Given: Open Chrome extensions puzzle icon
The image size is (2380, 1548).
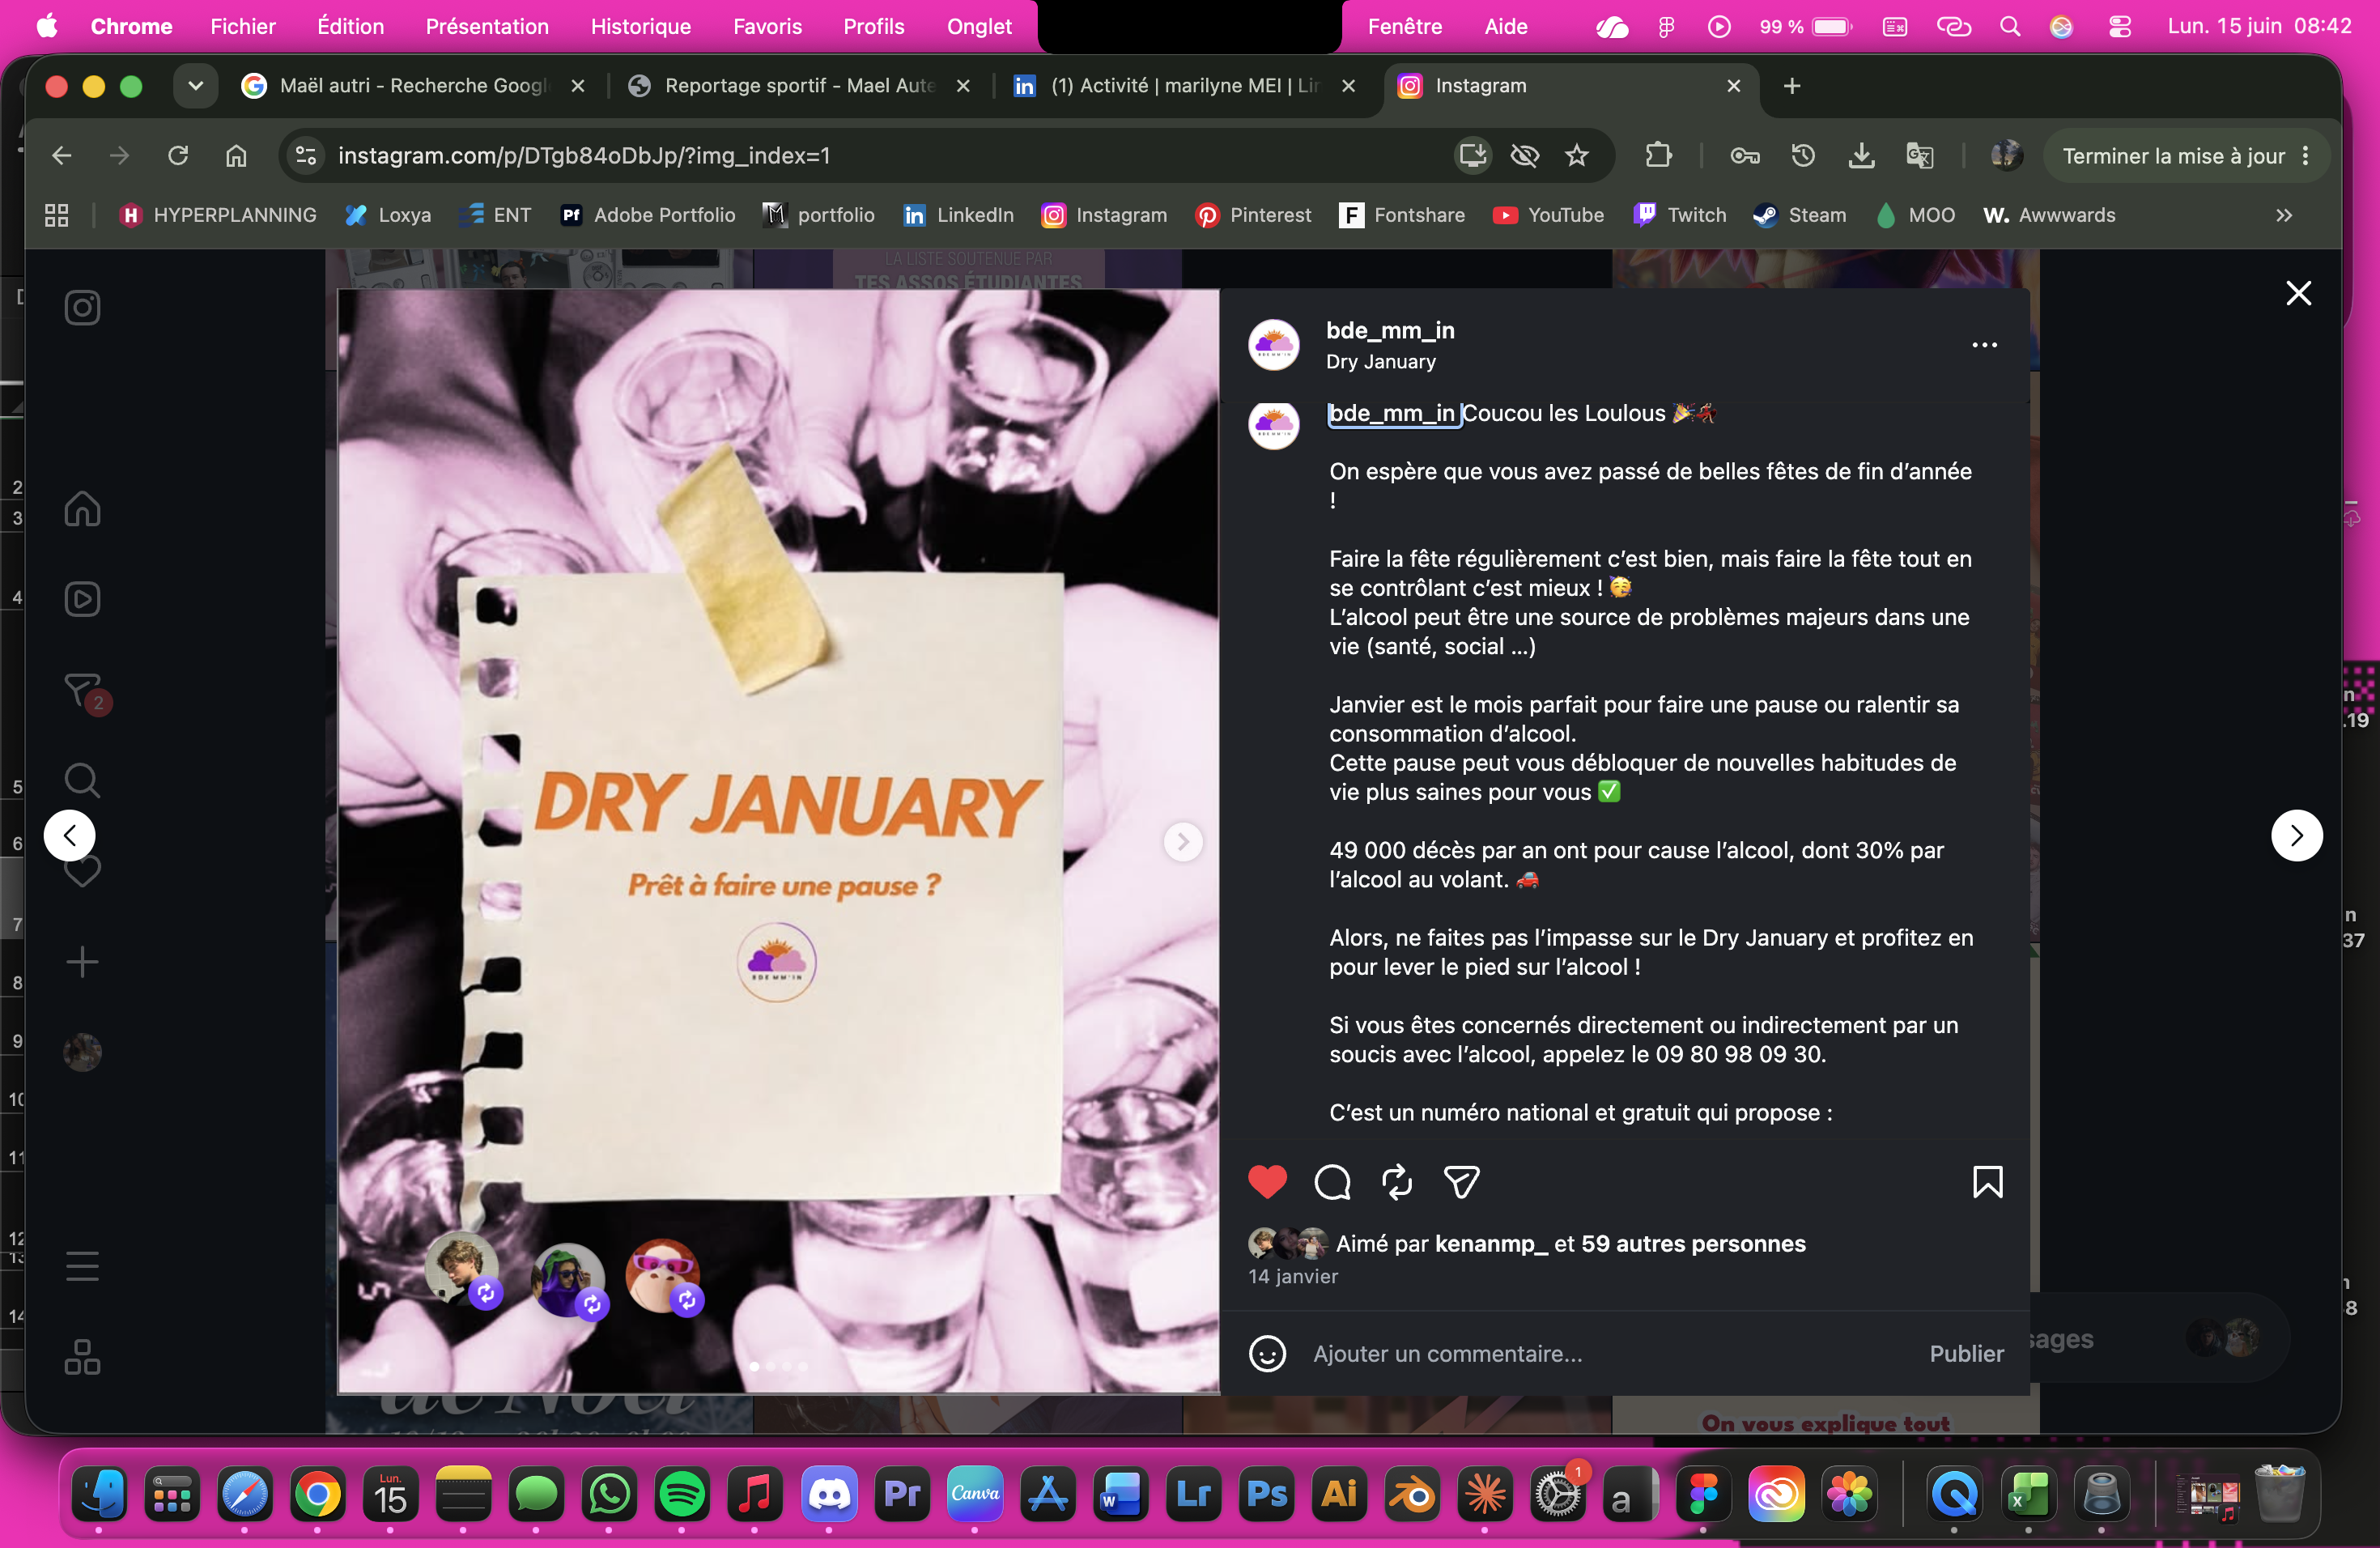Looking at the screenshot, I should [1658, 155].
